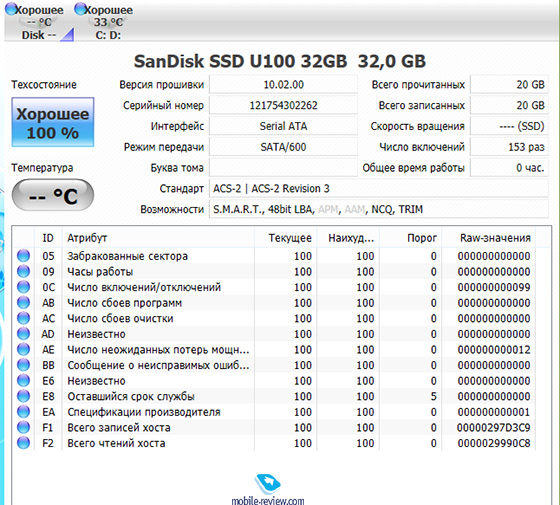560x505 pixels.
Task: Click the health orb of the C: D: entry
Action: point(80,9)
